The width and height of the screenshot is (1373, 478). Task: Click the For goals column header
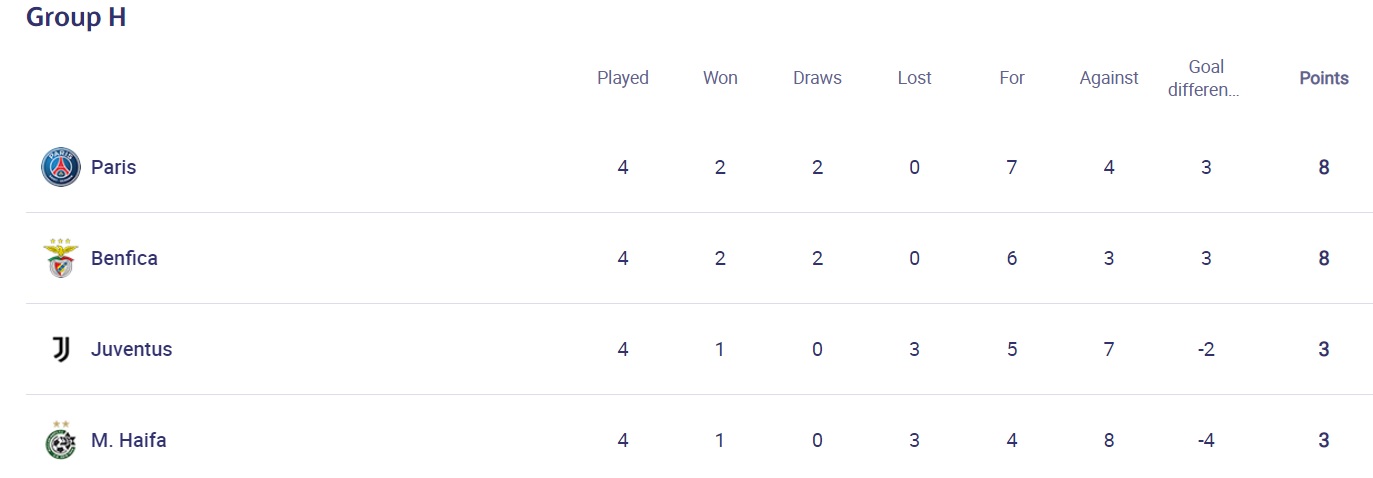pos(1012,78)
